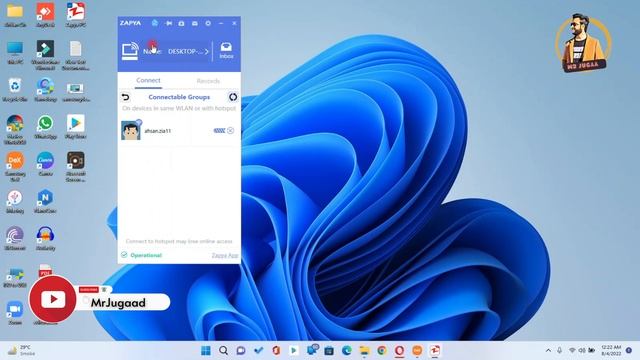The height and width of the screenshot is (360, 640).
Task: Open the Zoom desktop shortcut
Action: (15, 313)
